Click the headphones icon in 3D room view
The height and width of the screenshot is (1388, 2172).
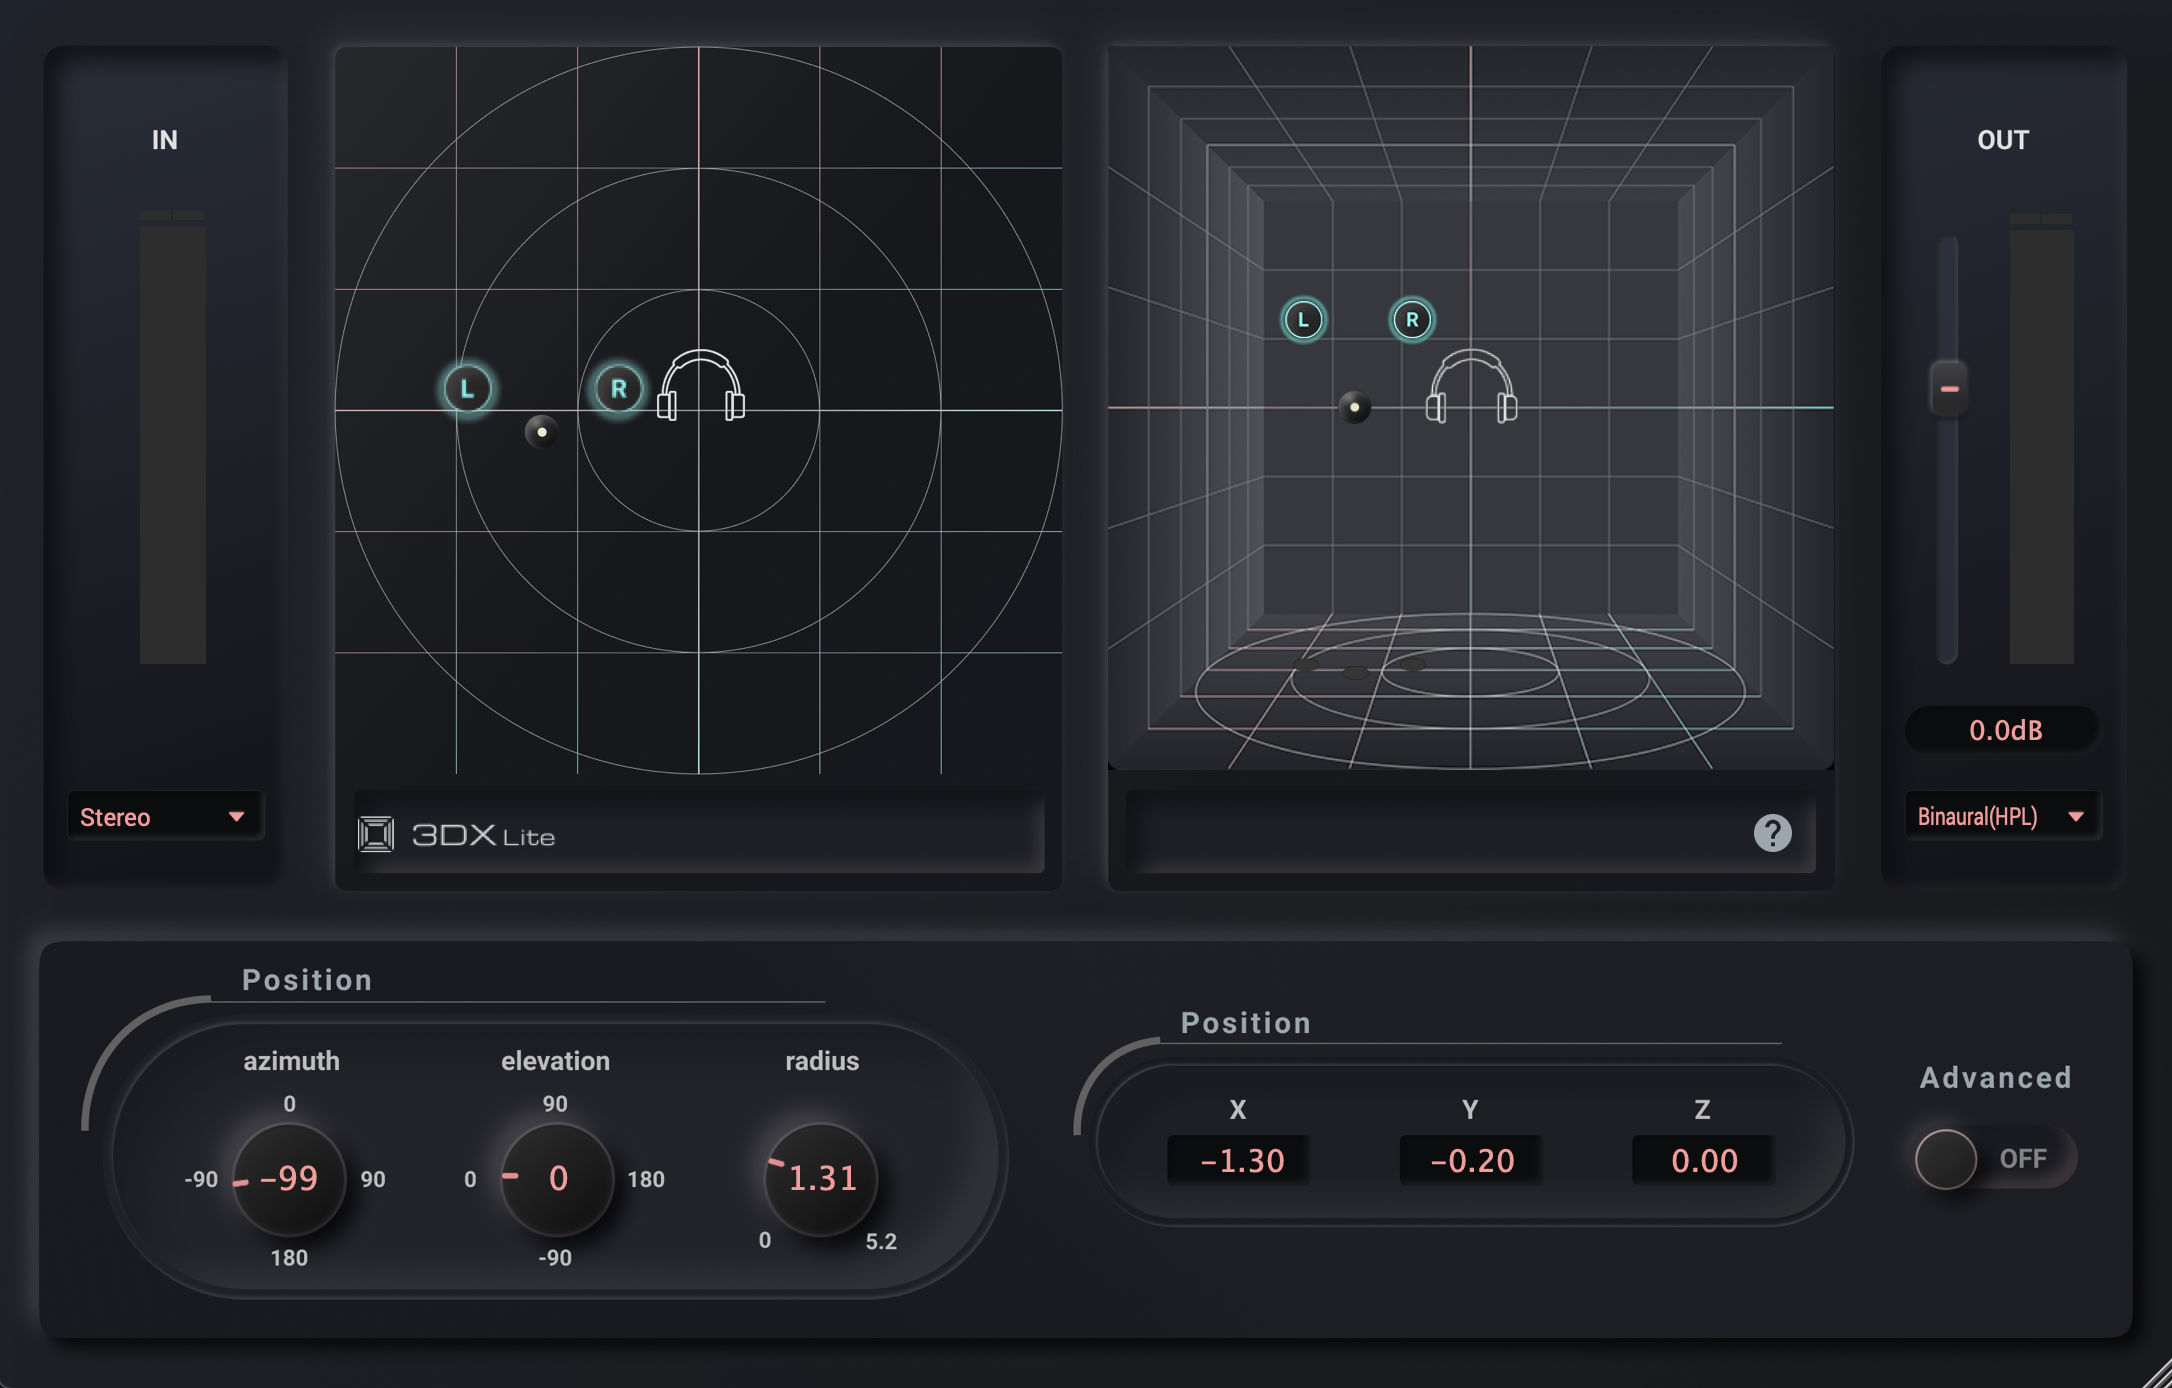(x=1471, y=387)
